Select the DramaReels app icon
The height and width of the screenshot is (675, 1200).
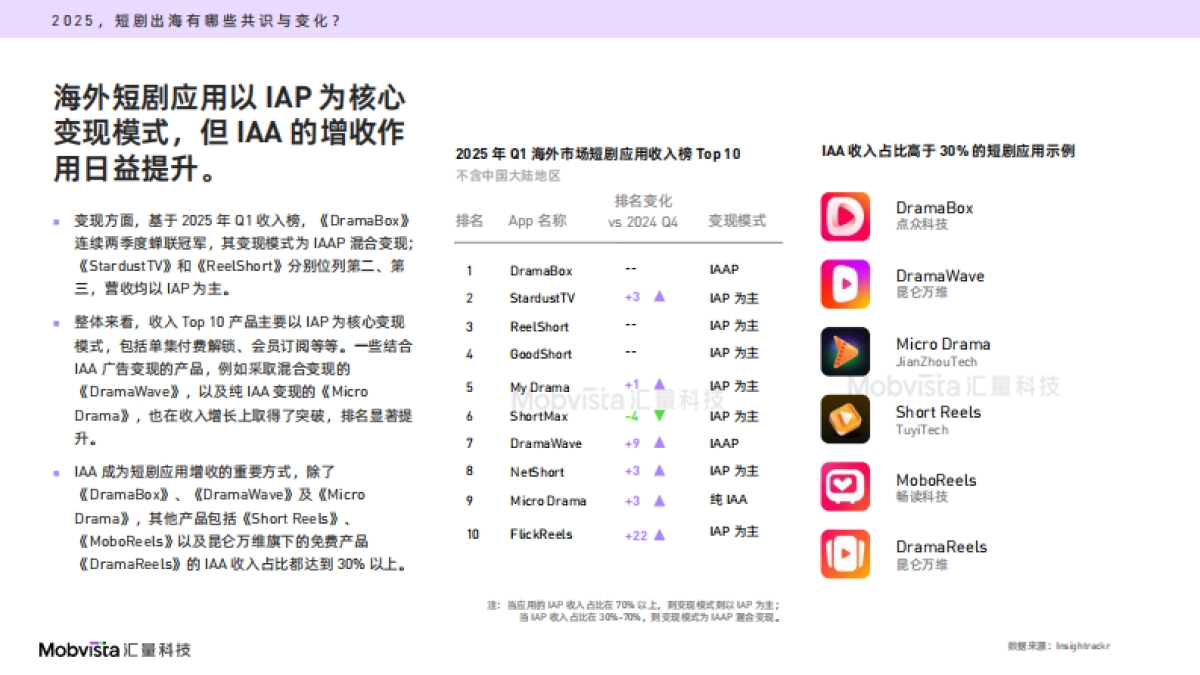tap(845, 554)
